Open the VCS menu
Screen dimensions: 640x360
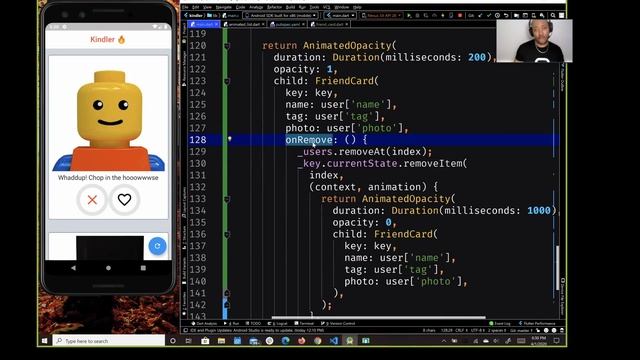point(327,7)
